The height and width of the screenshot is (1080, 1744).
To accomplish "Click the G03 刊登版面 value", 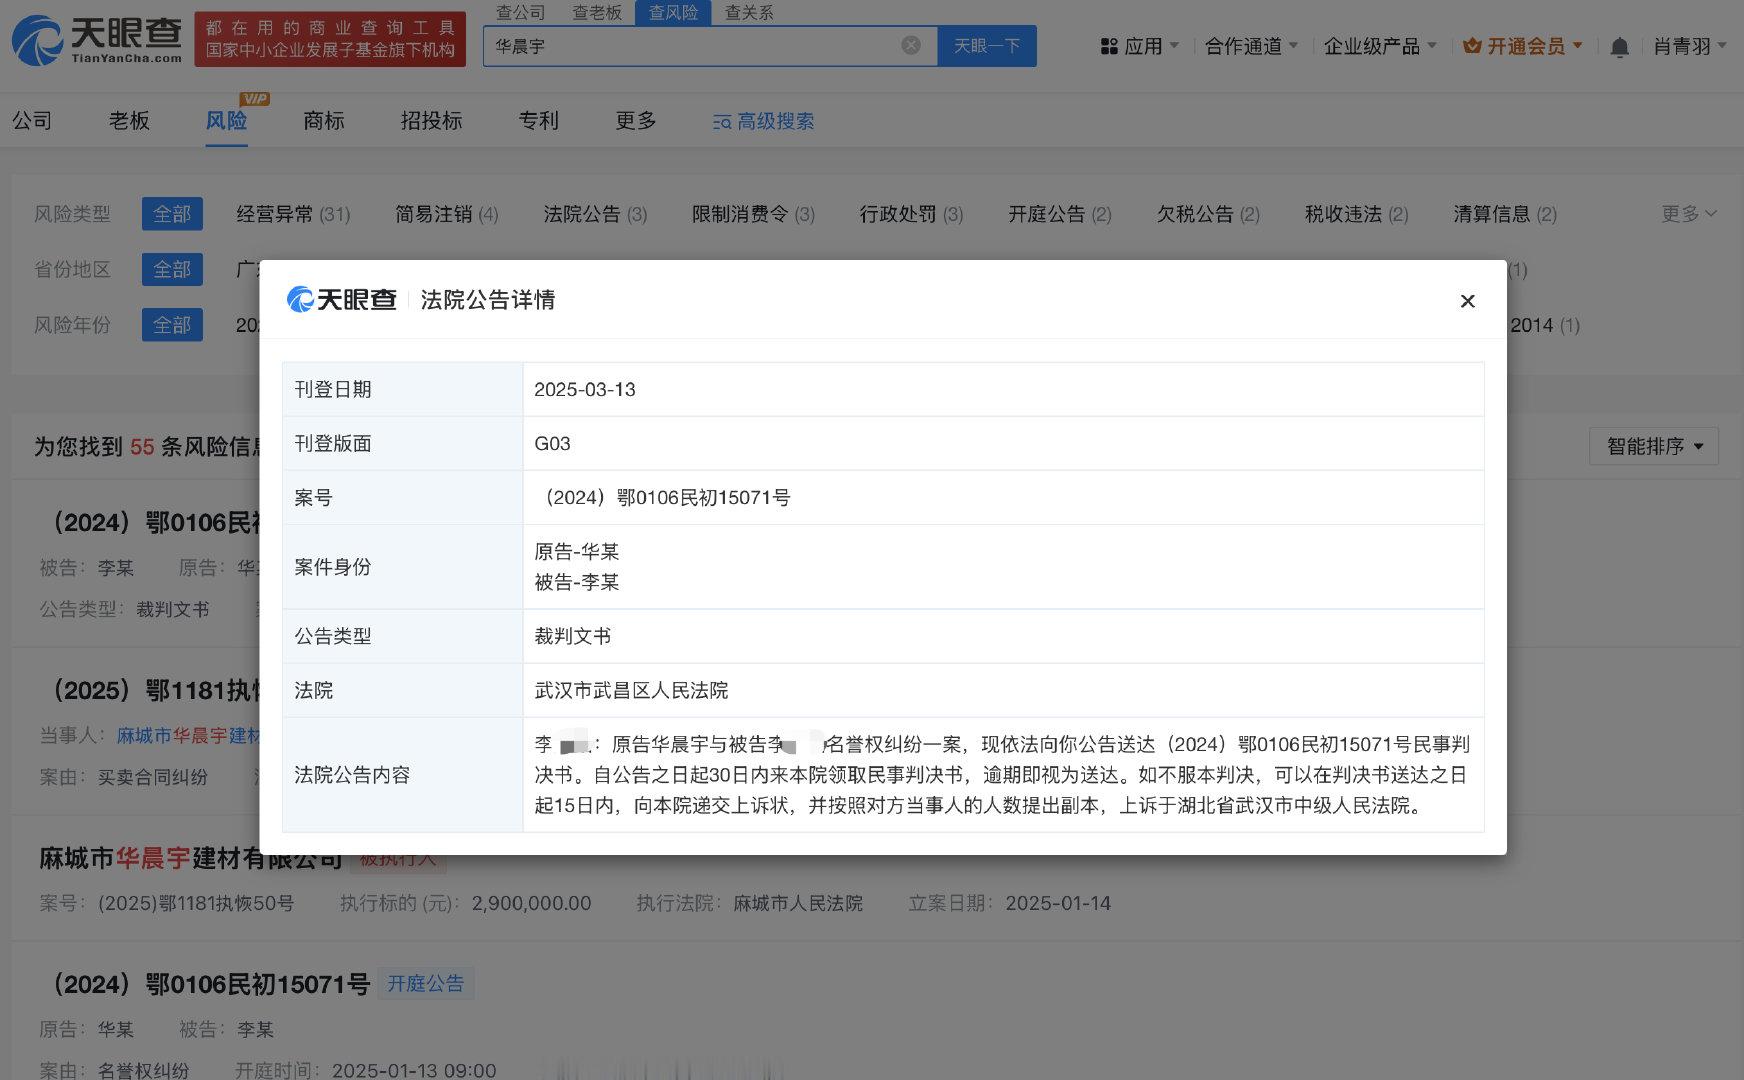I will pos(552,444).
